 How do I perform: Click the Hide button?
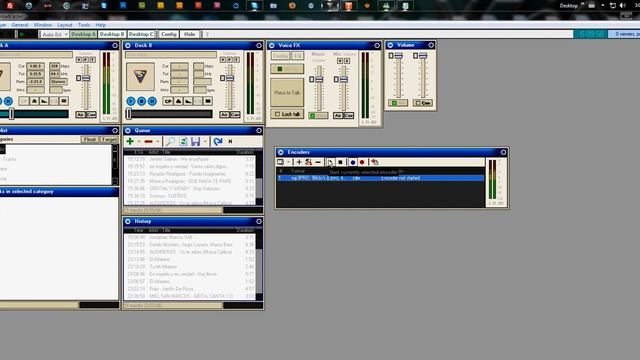189,34
